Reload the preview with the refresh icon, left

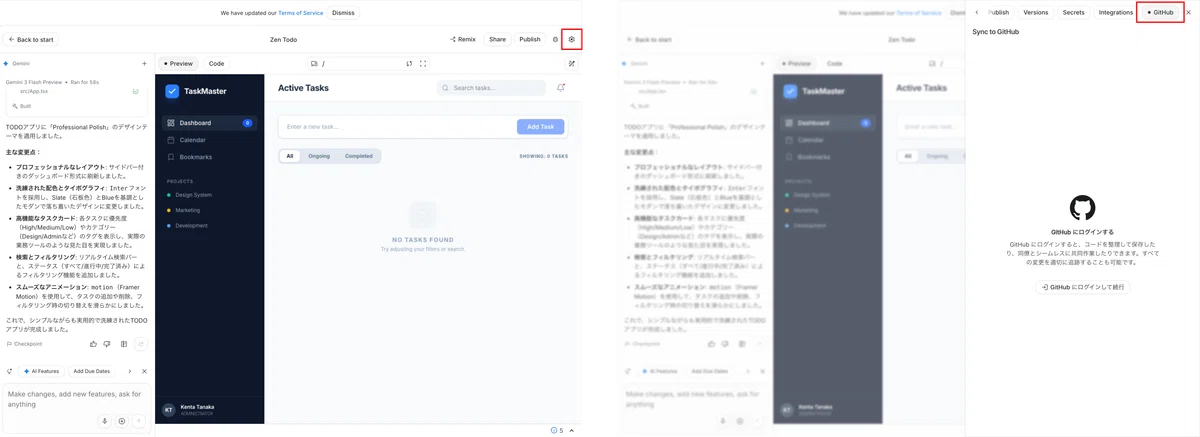click(408, 63)
